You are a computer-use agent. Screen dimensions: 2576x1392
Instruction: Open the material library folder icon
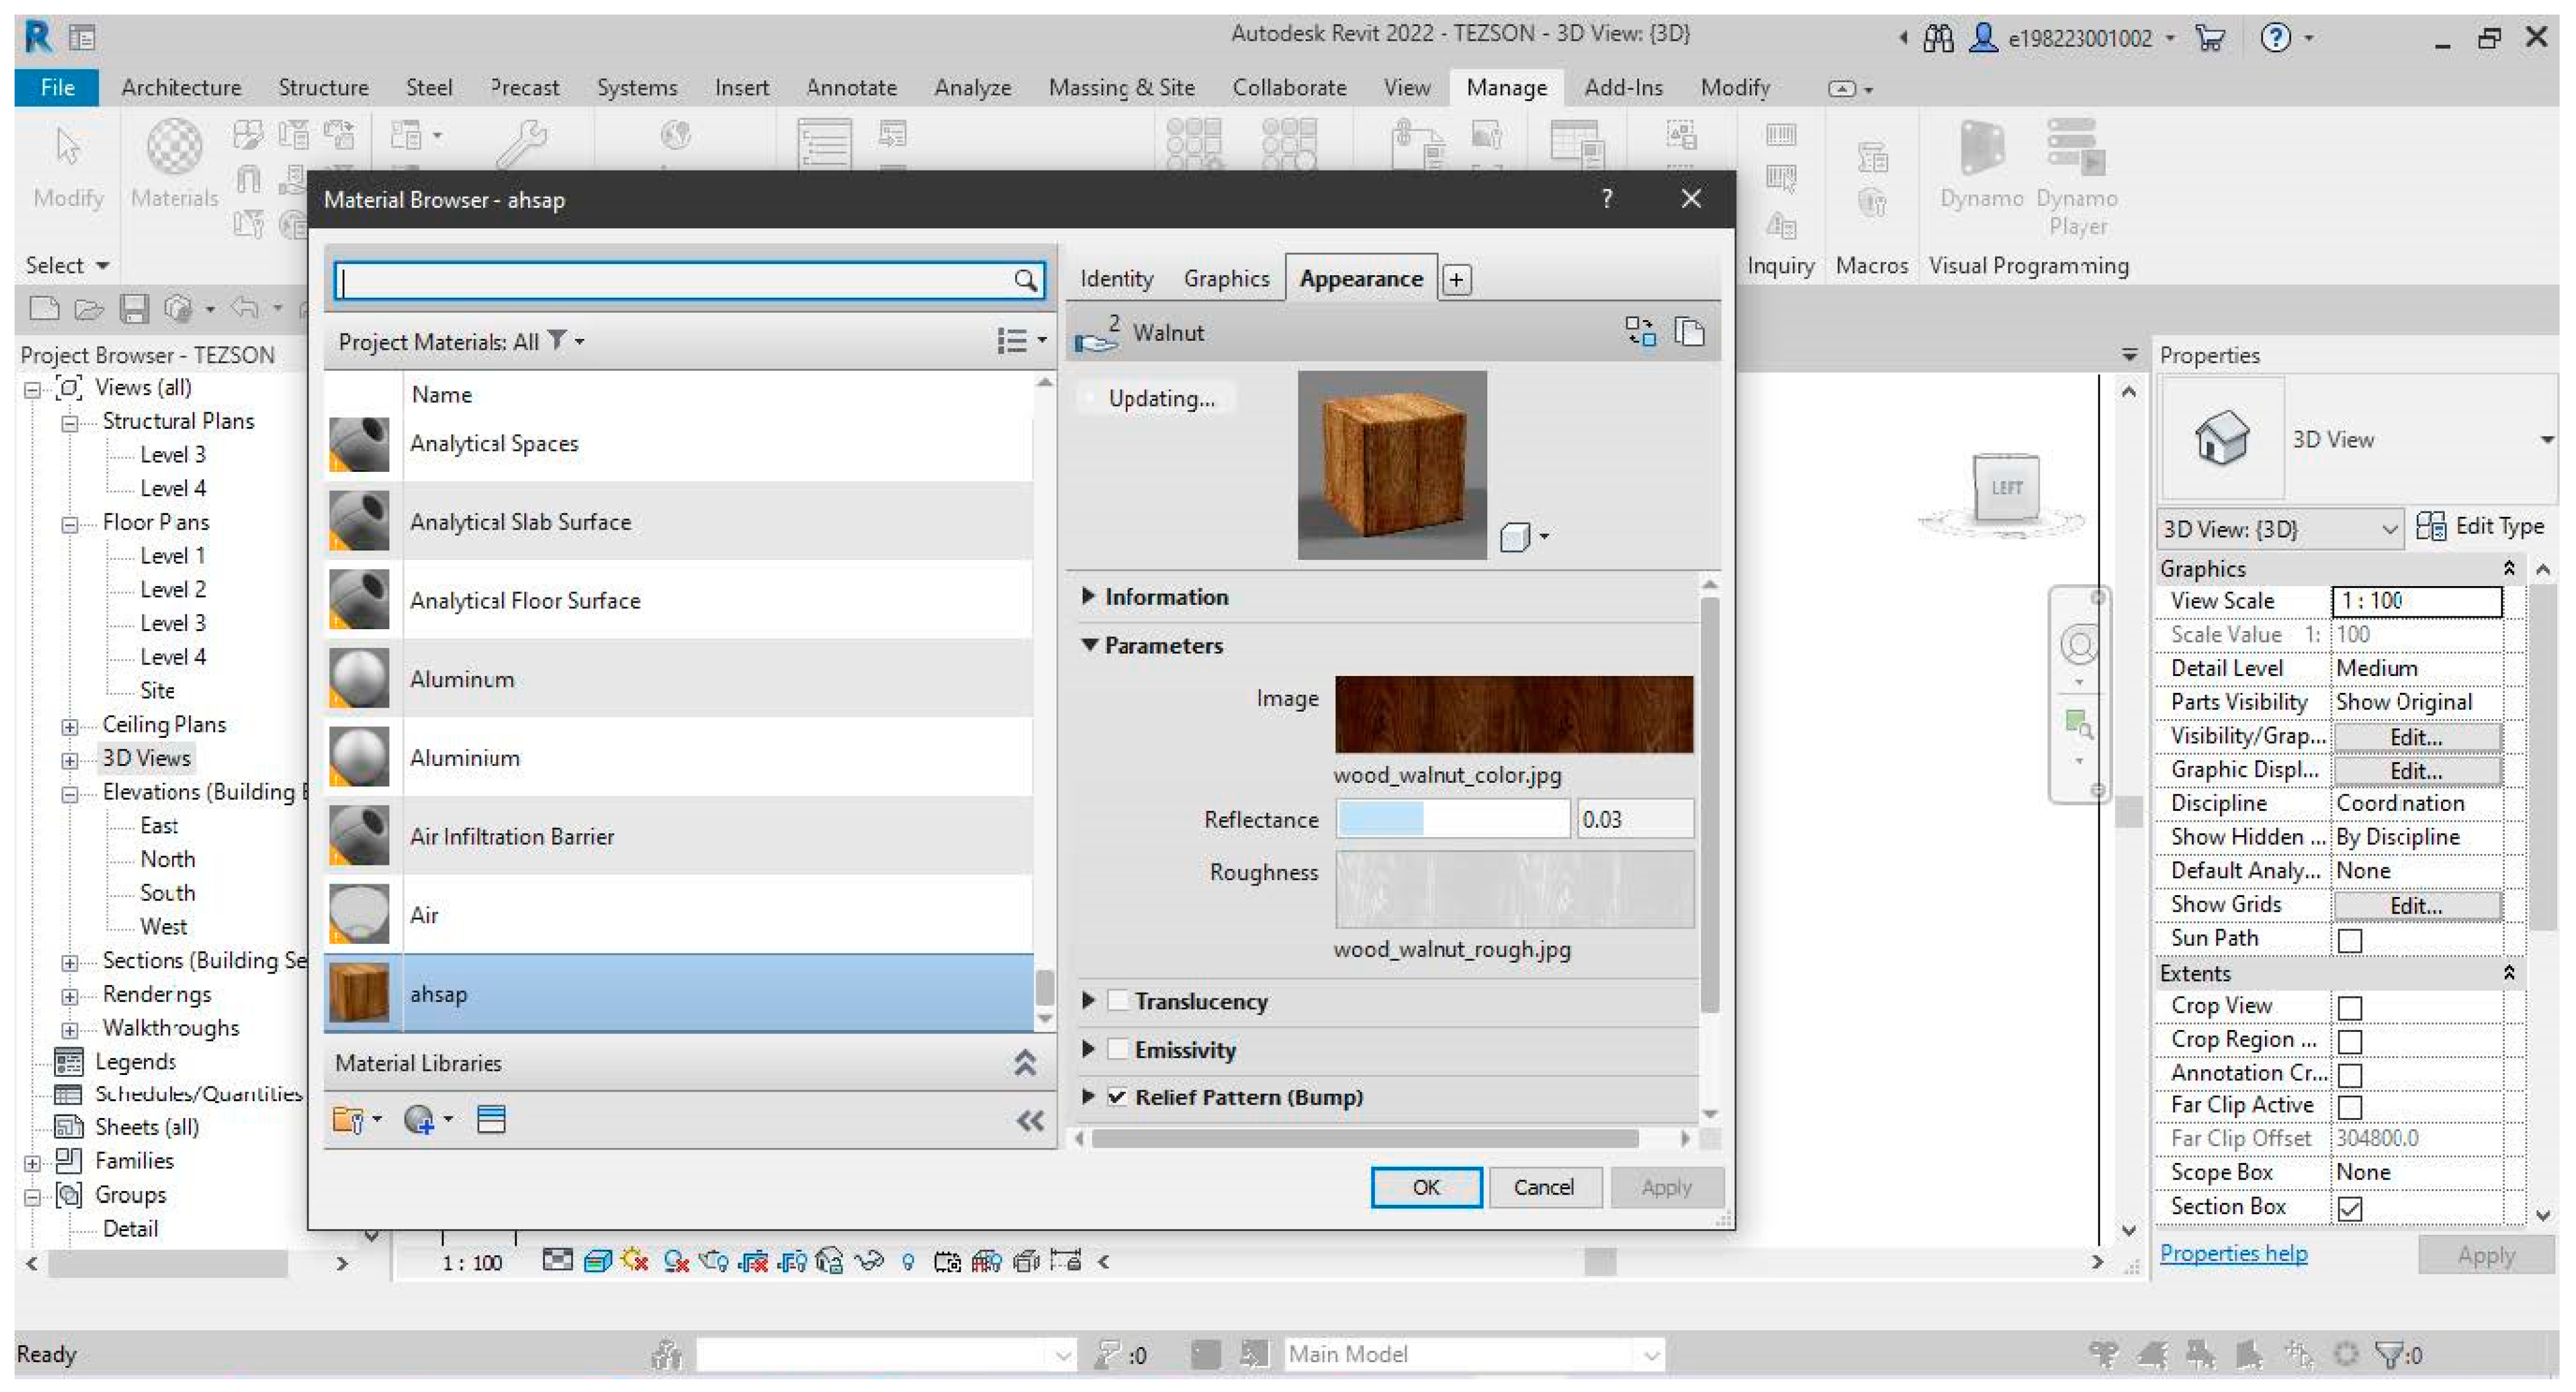[349, 1120]
